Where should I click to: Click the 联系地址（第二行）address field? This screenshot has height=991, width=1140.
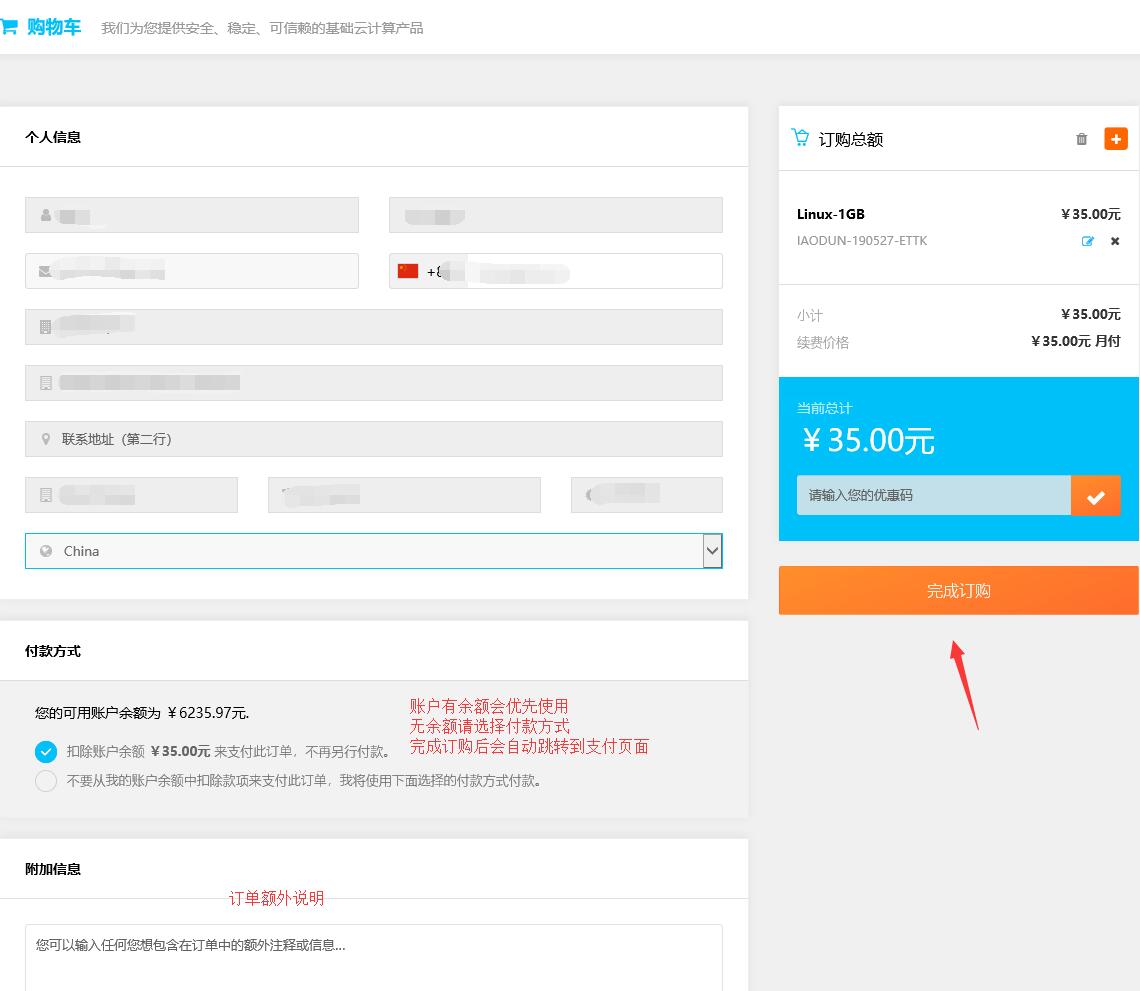373,439
